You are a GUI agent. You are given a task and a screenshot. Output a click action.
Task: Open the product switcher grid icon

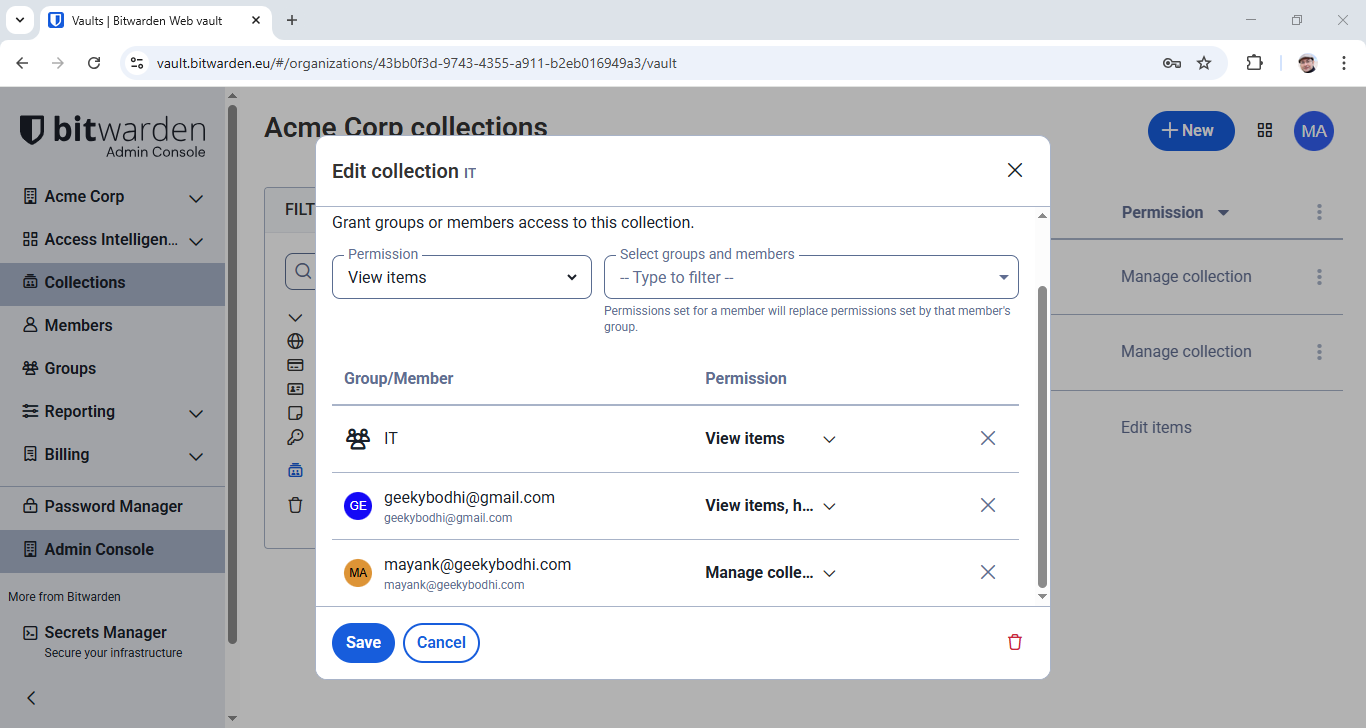pyautogui.click(x=1265, y=131)
